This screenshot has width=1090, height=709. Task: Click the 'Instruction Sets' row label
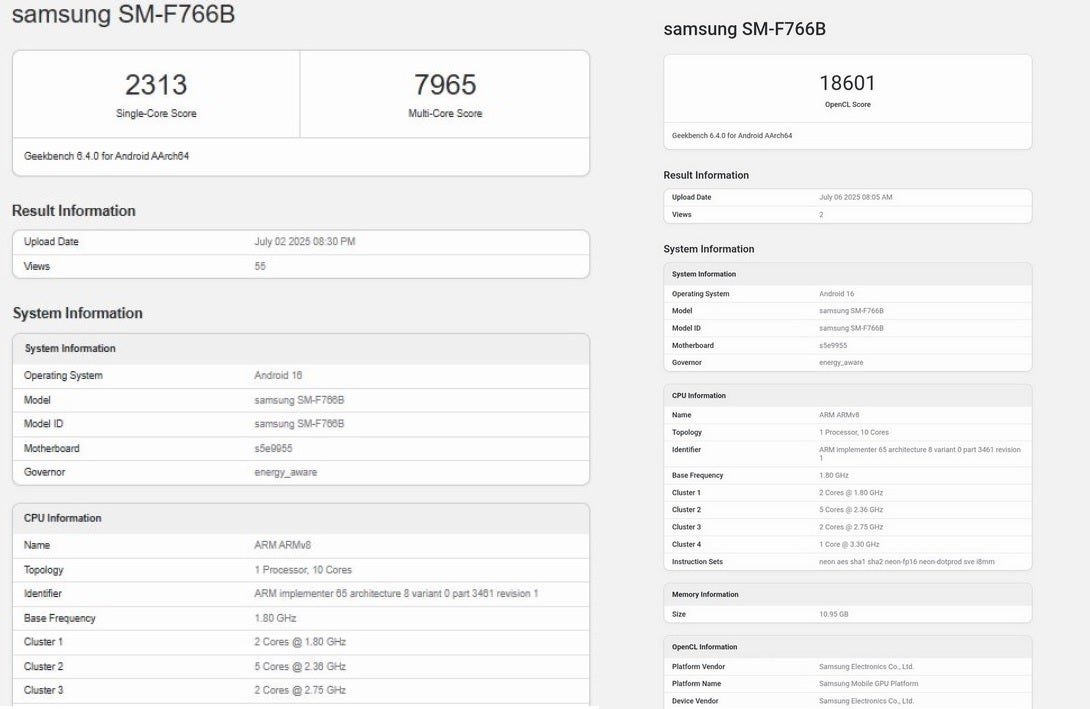point(697,562)
